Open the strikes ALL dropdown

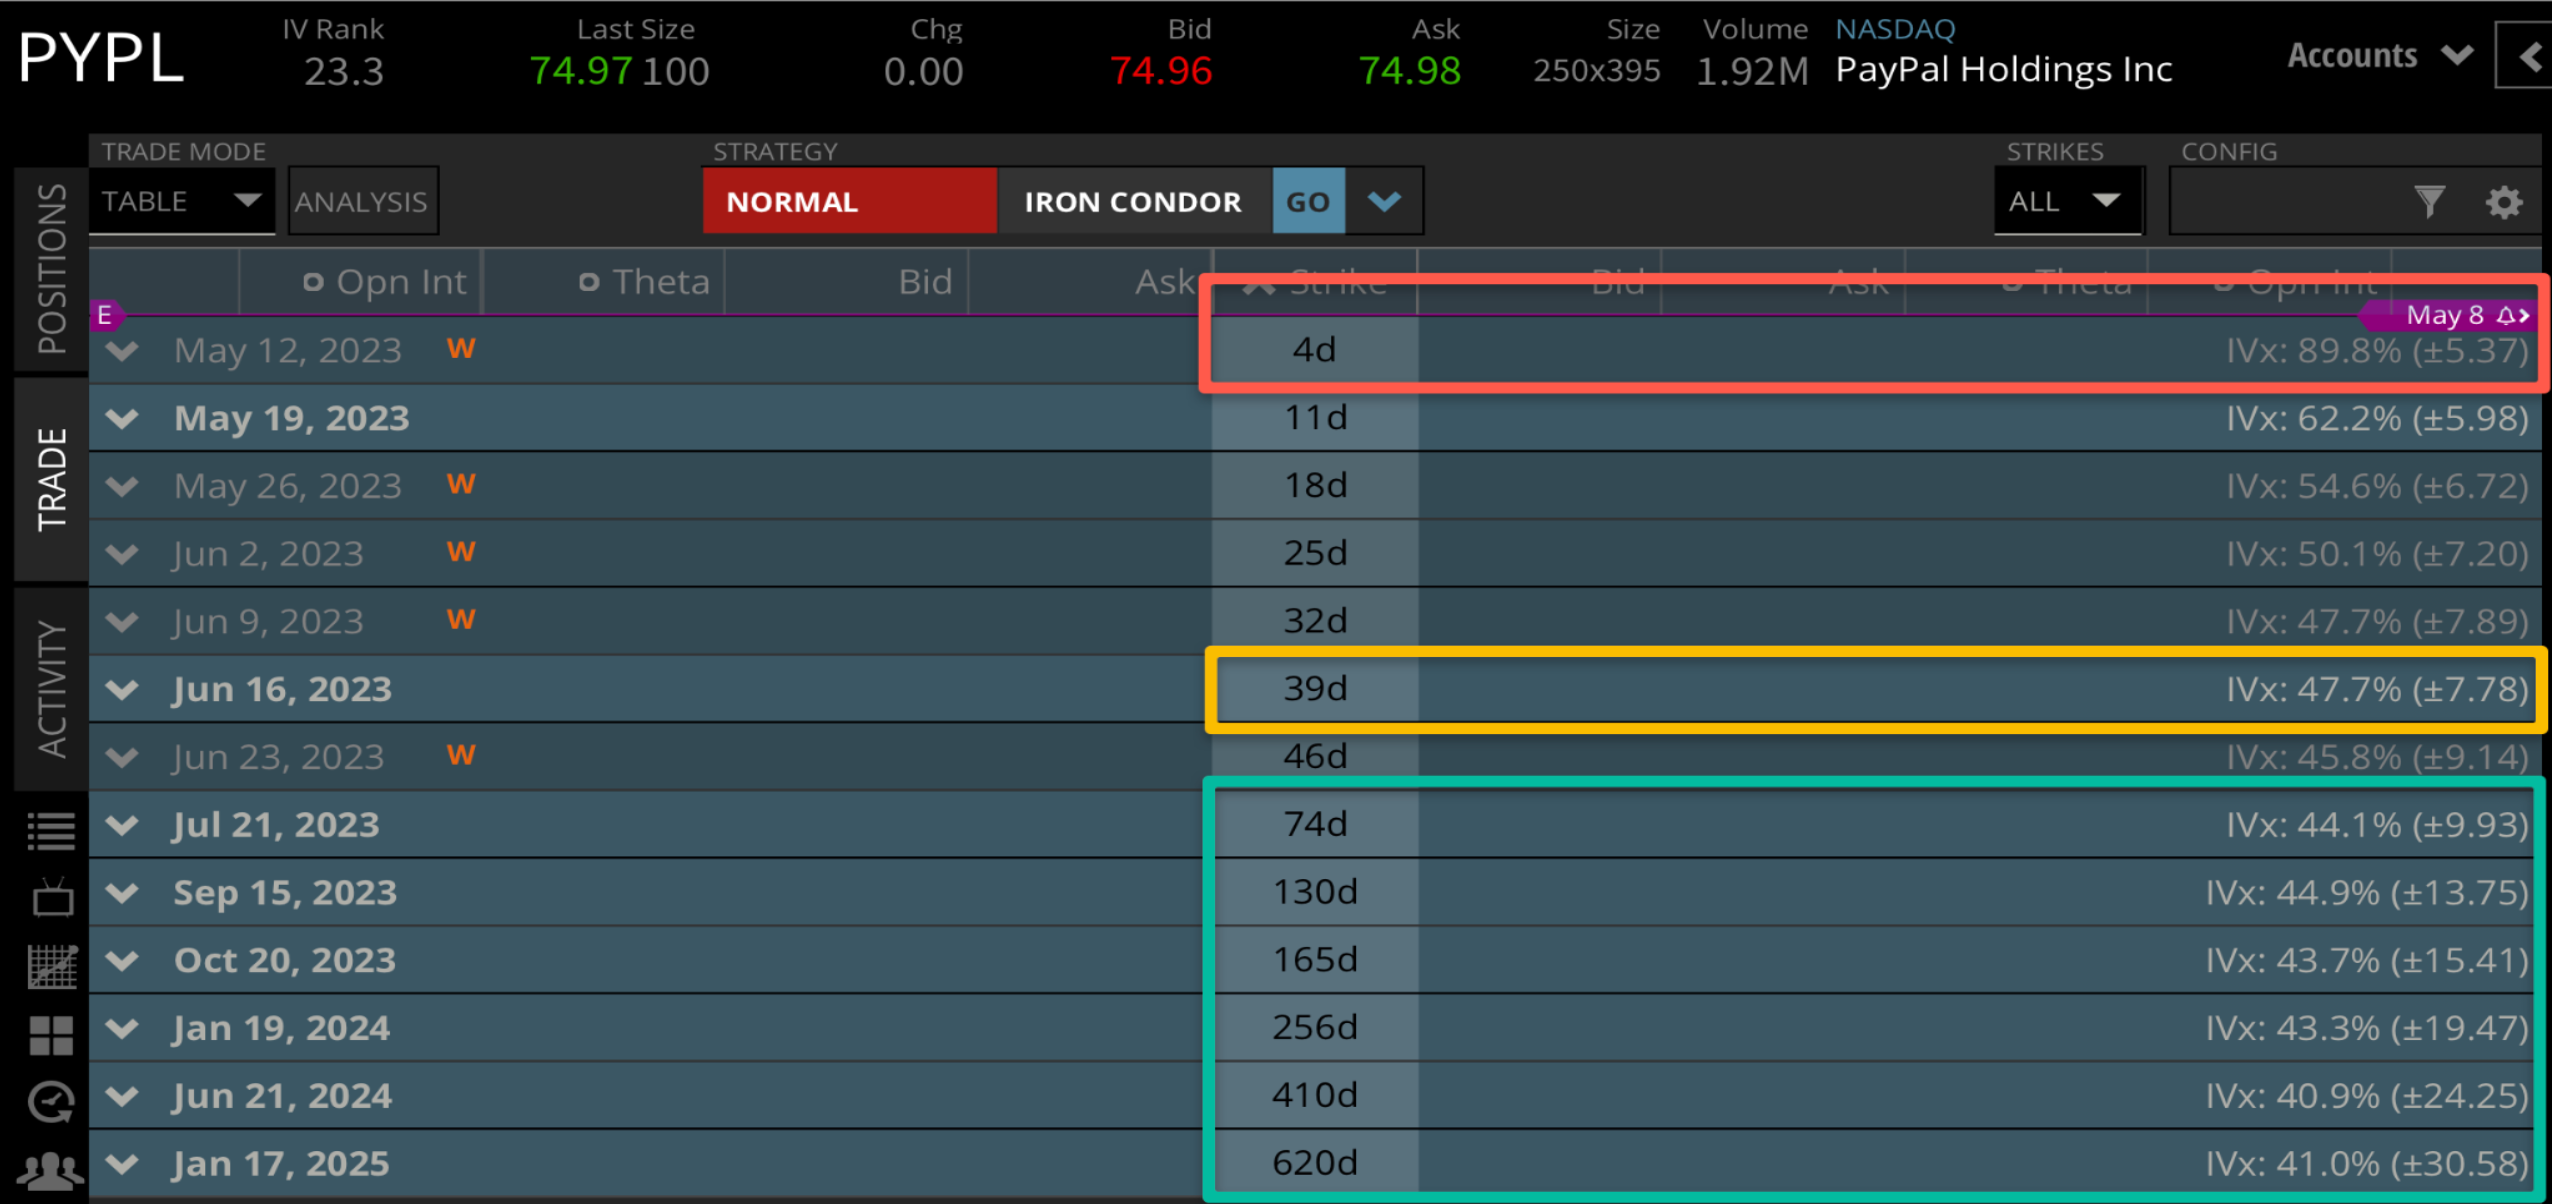(x=2066, y=201)
